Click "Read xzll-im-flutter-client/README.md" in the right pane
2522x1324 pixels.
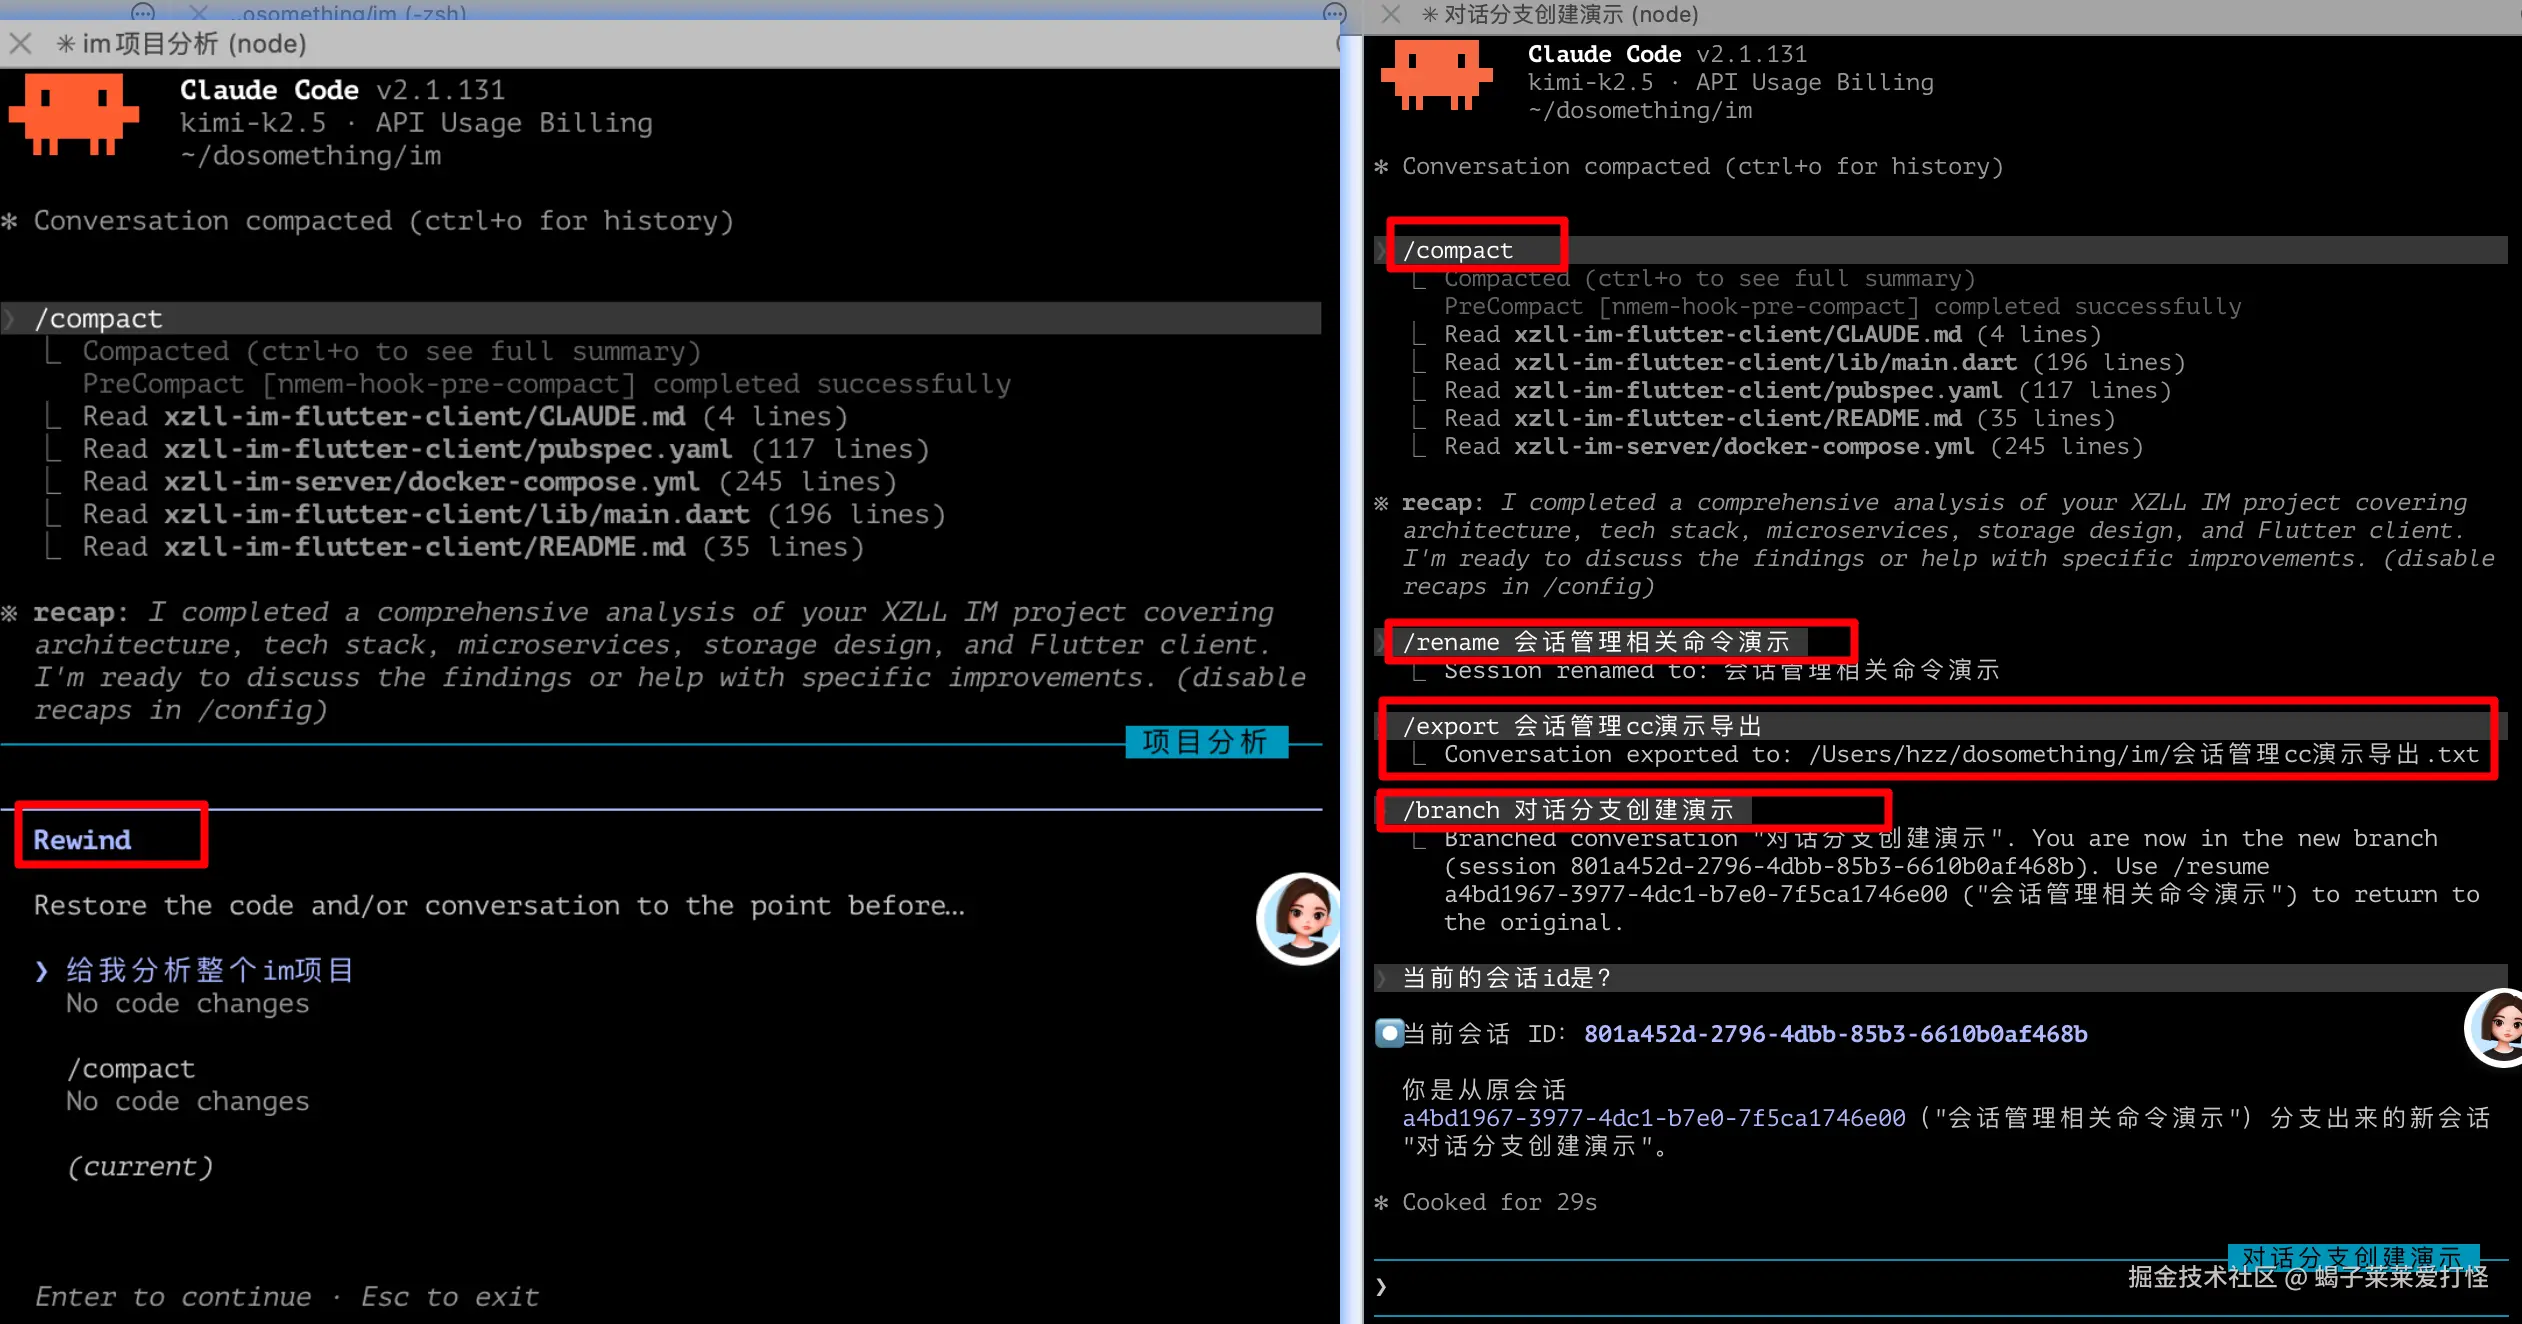(1780, 418)
